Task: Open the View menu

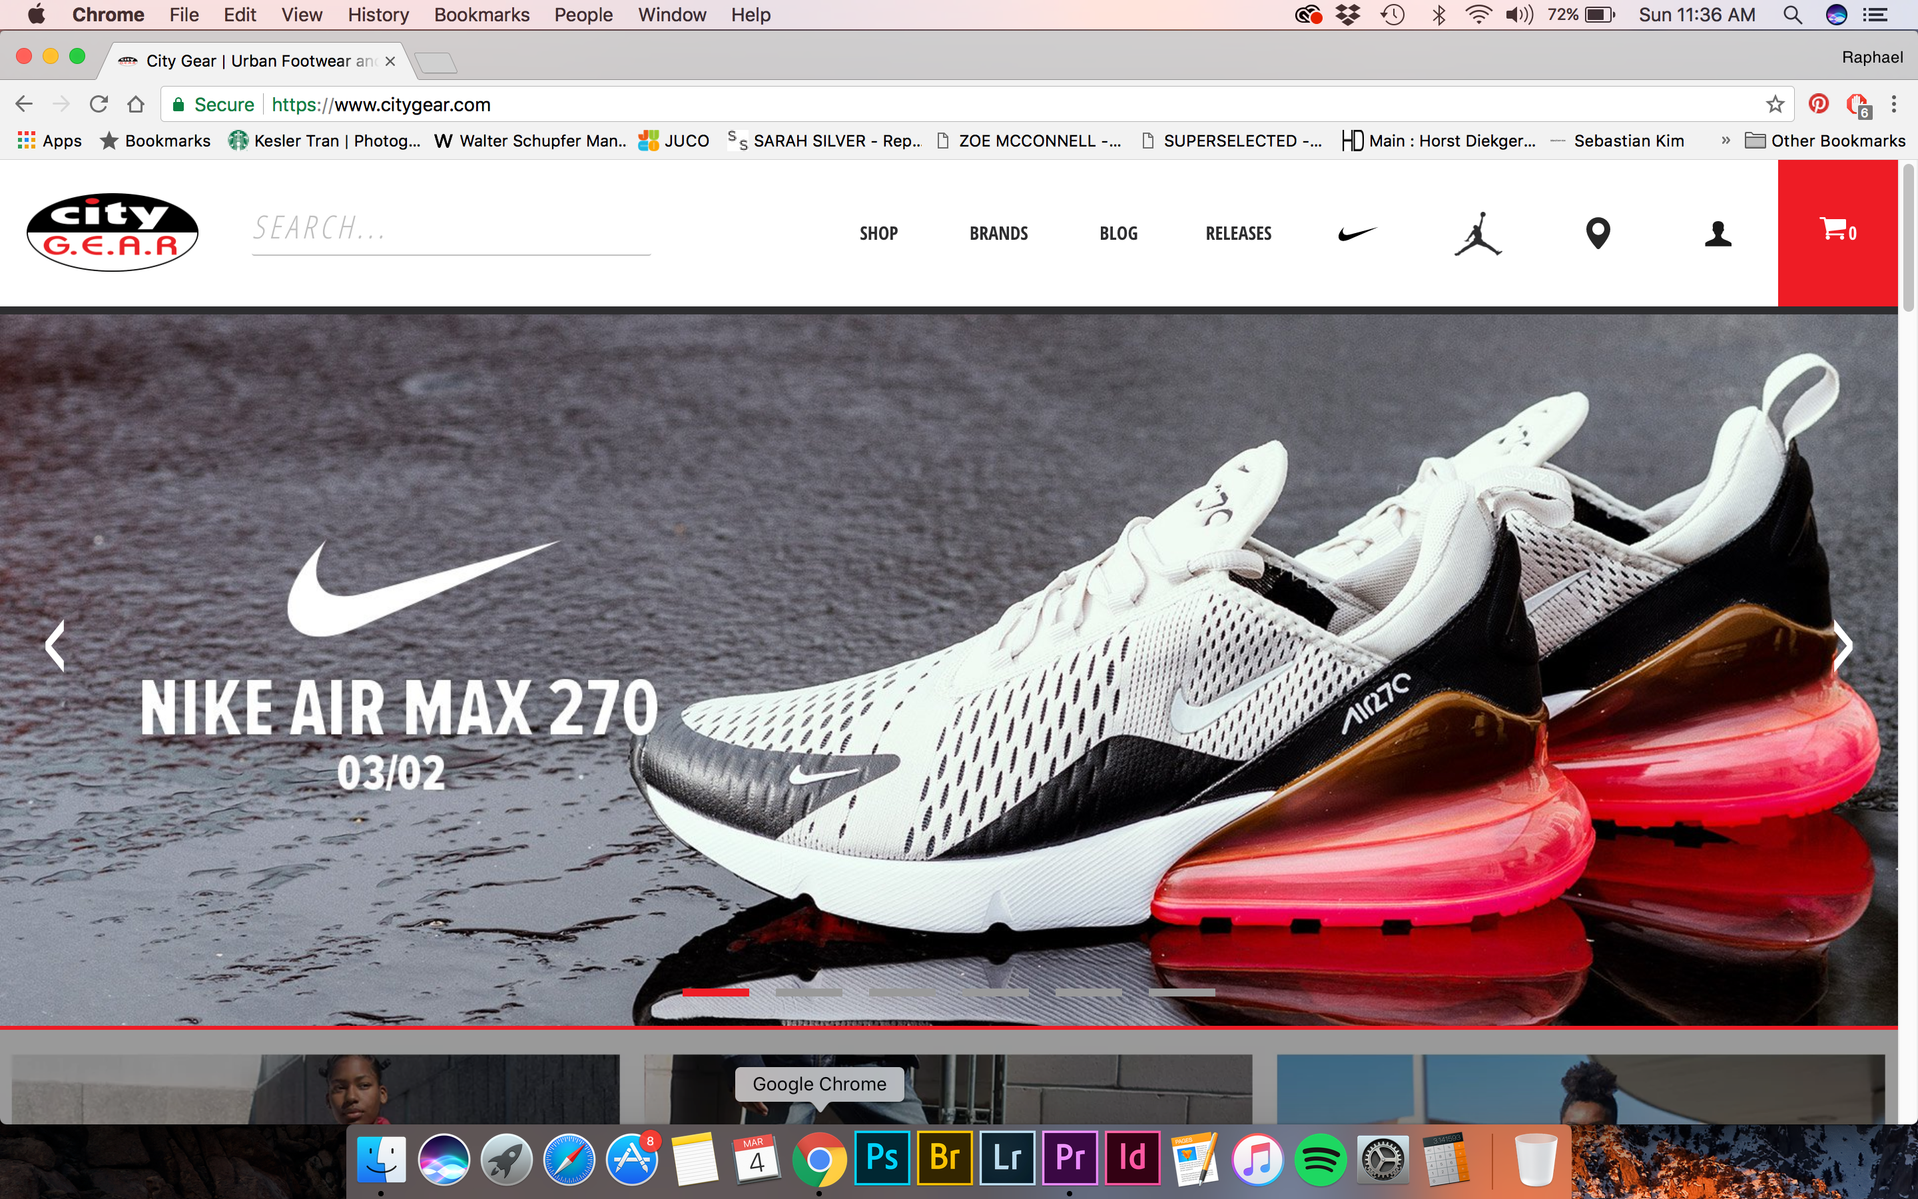Action: (302, 15)
